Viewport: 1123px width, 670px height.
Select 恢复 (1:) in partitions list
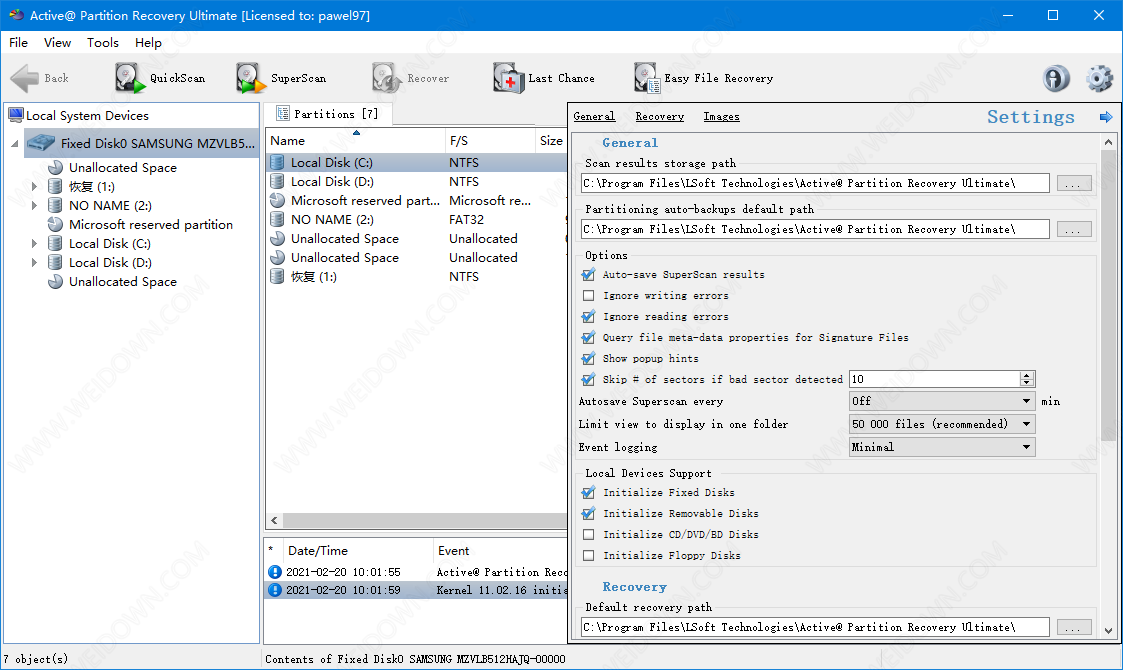pyautogui.click(x=415, y=277)
